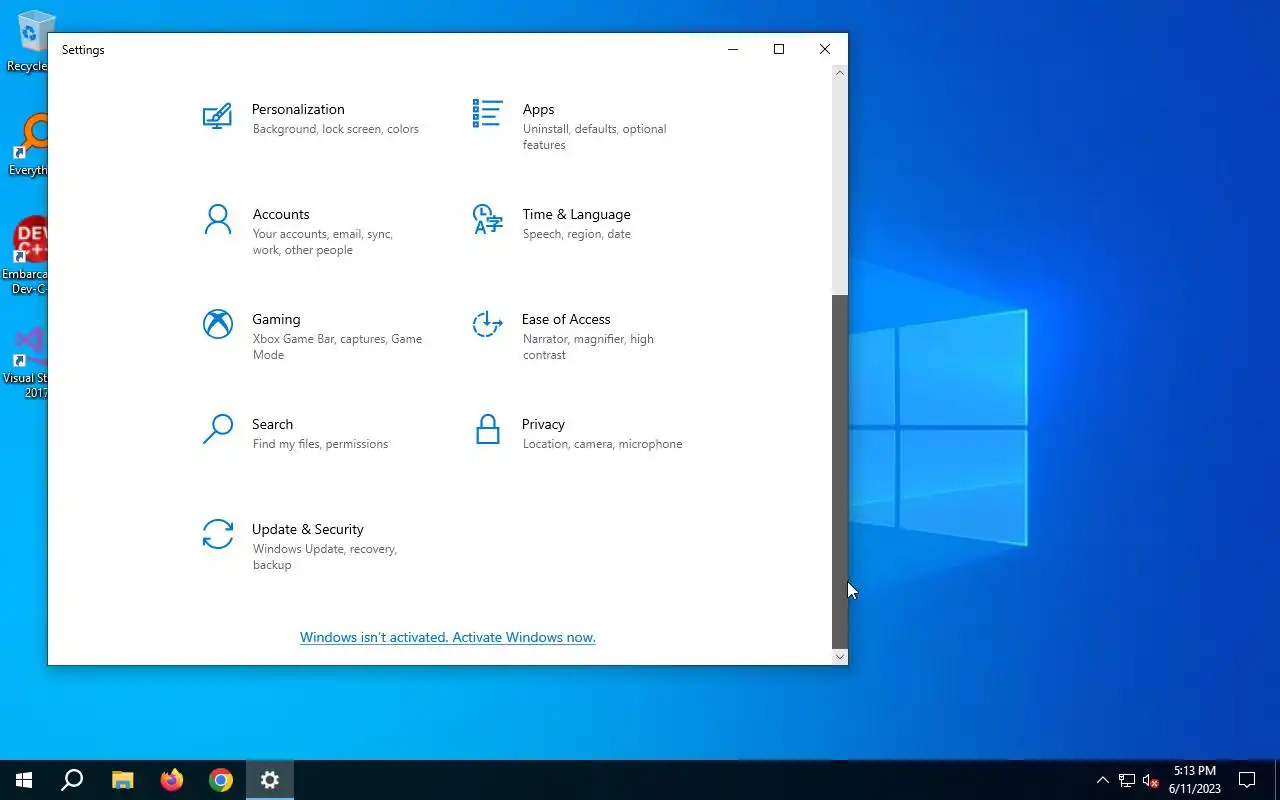Image resolution: width=1280 pixels, height=800 pixels.
Task: Open the Accounts settings heading
Action: point(281,214)
